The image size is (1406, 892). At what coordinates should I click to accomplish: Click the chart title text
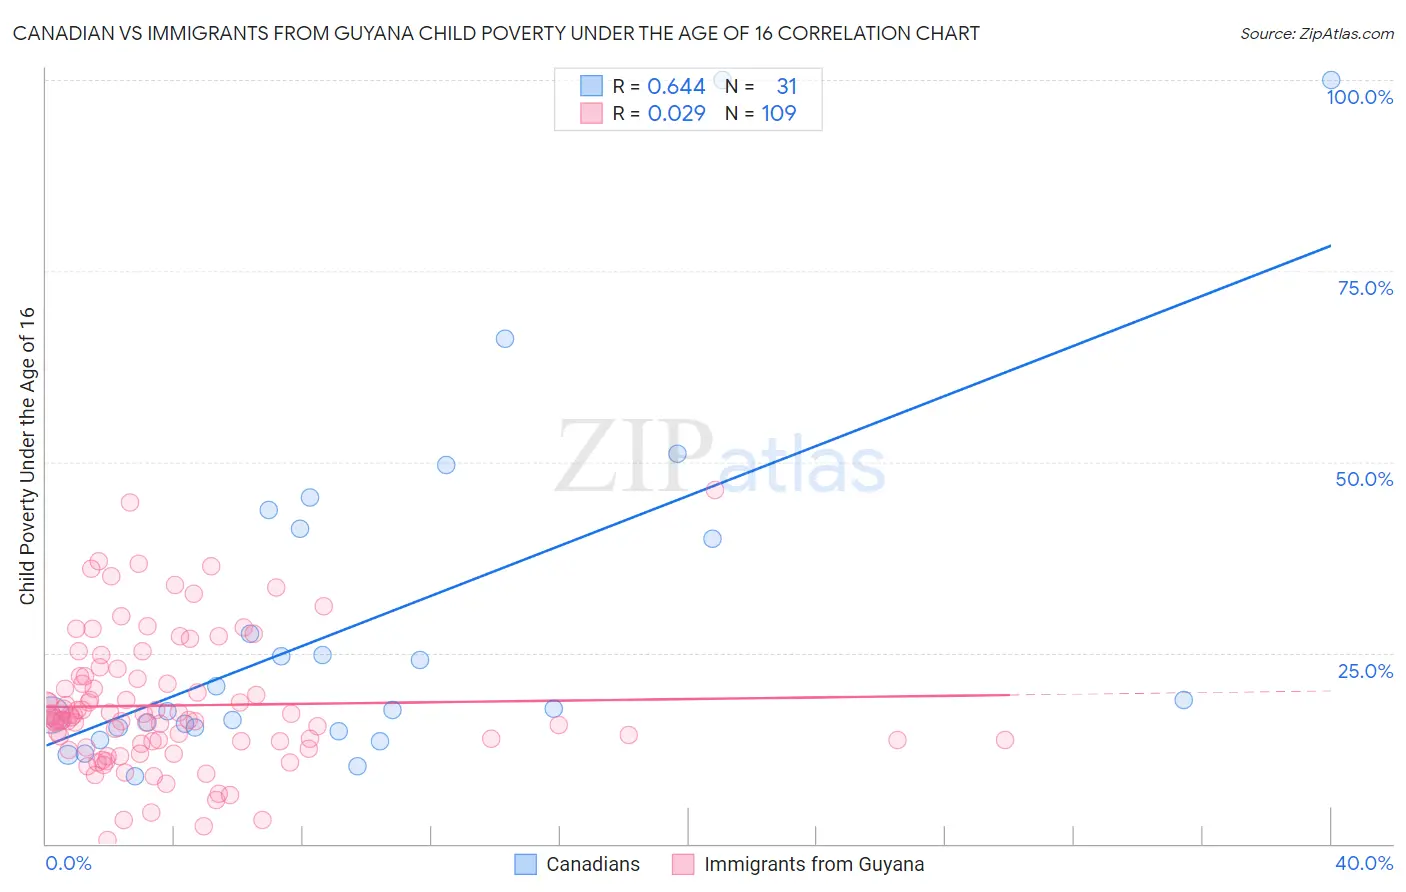click(496, 33)
